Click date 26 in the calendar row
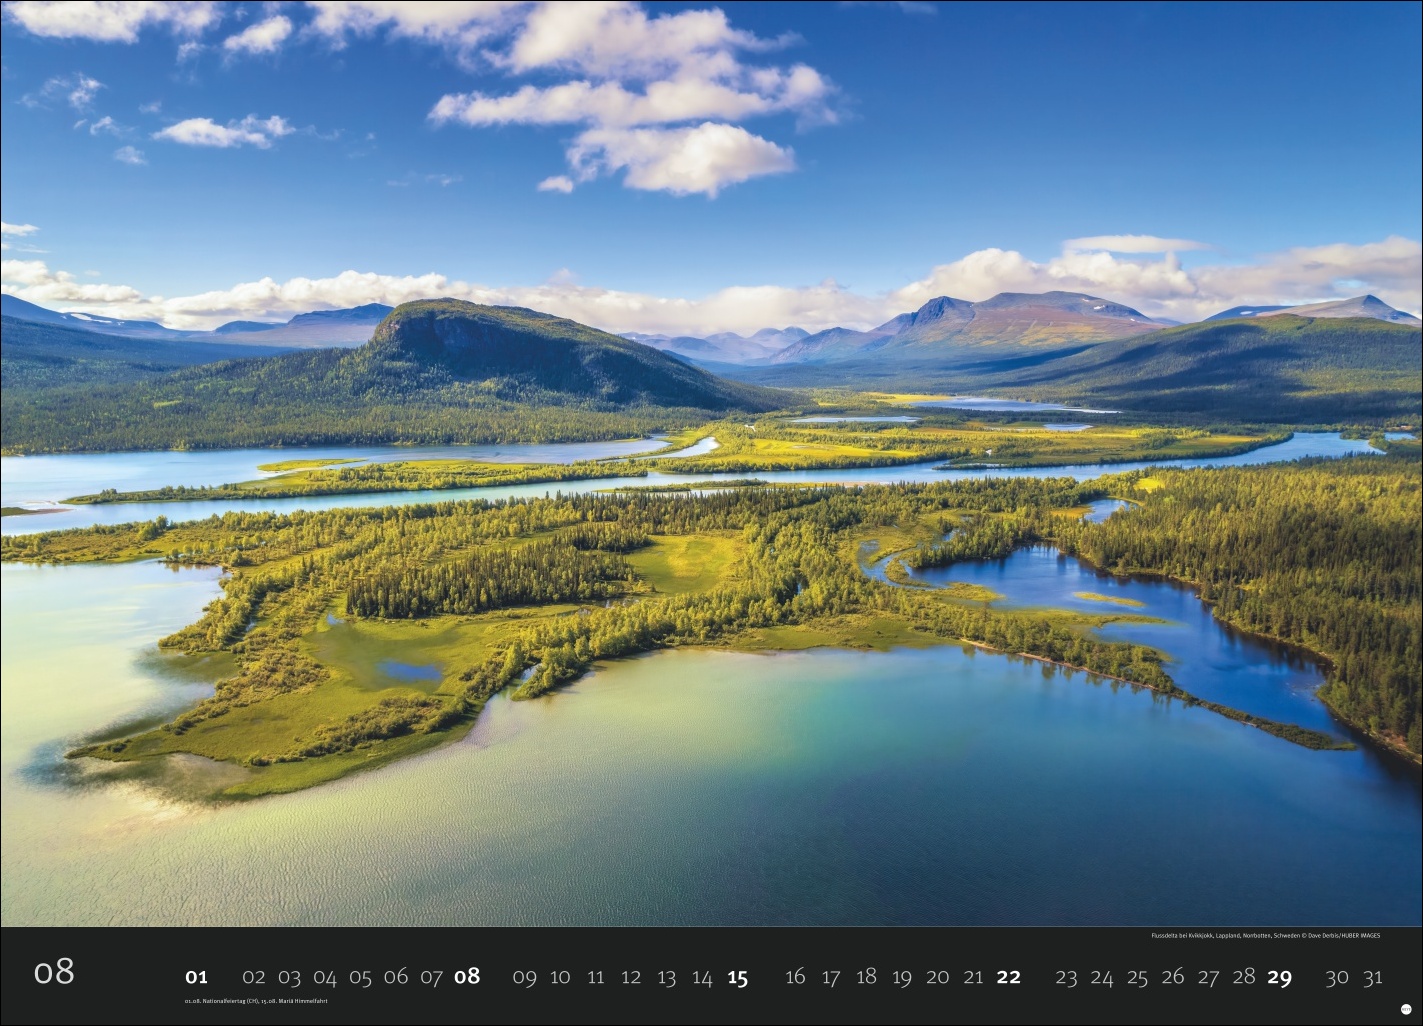Screen dimensions: 1423x1026 click(x=1173, y=977)
